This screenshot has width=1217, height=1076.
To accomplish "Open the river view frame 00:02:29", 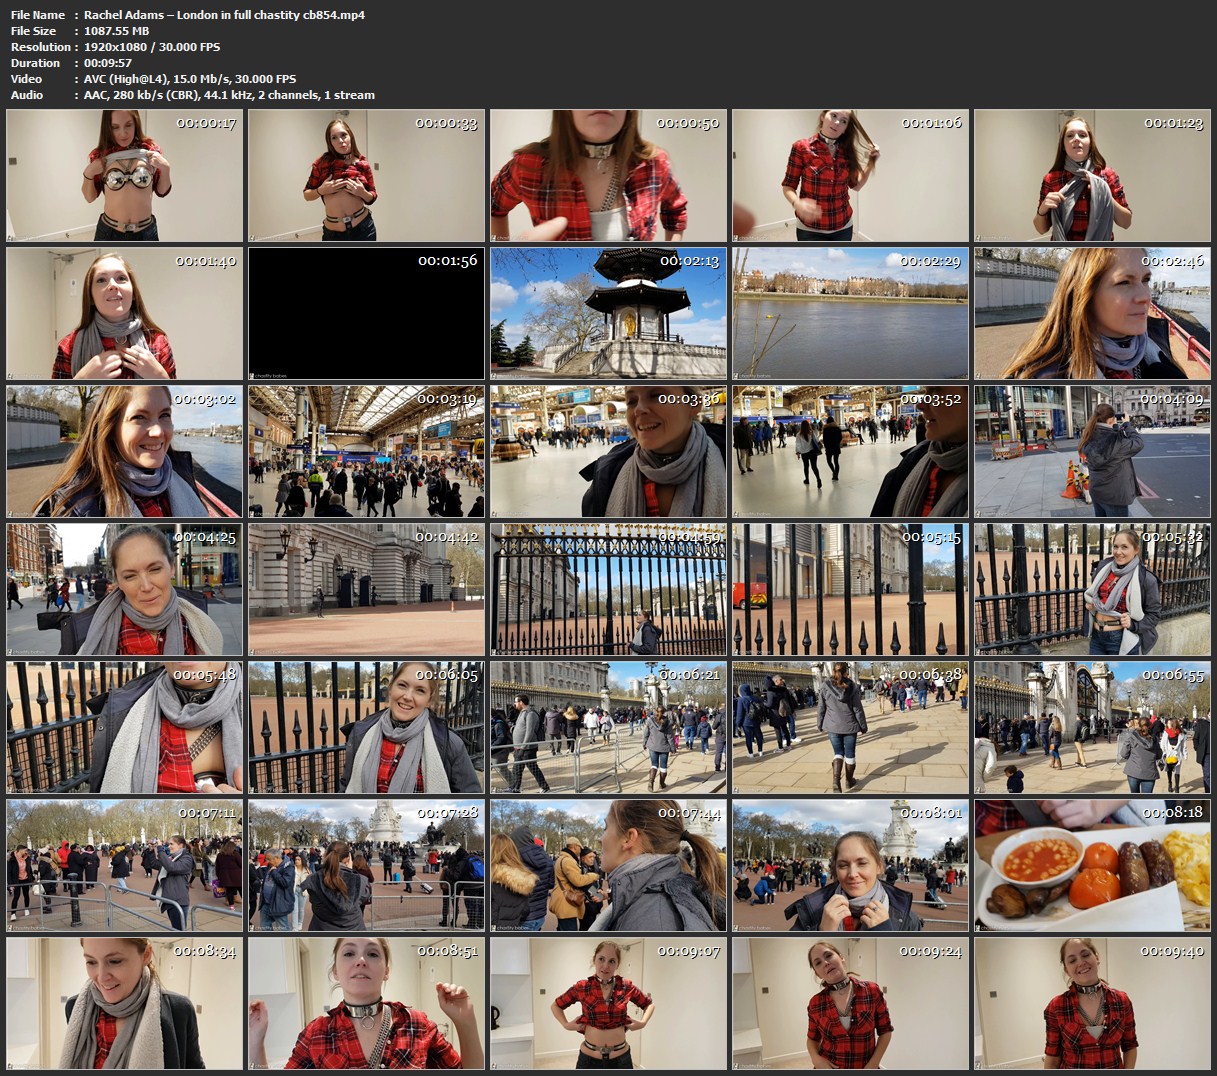I will pos(851,314).
